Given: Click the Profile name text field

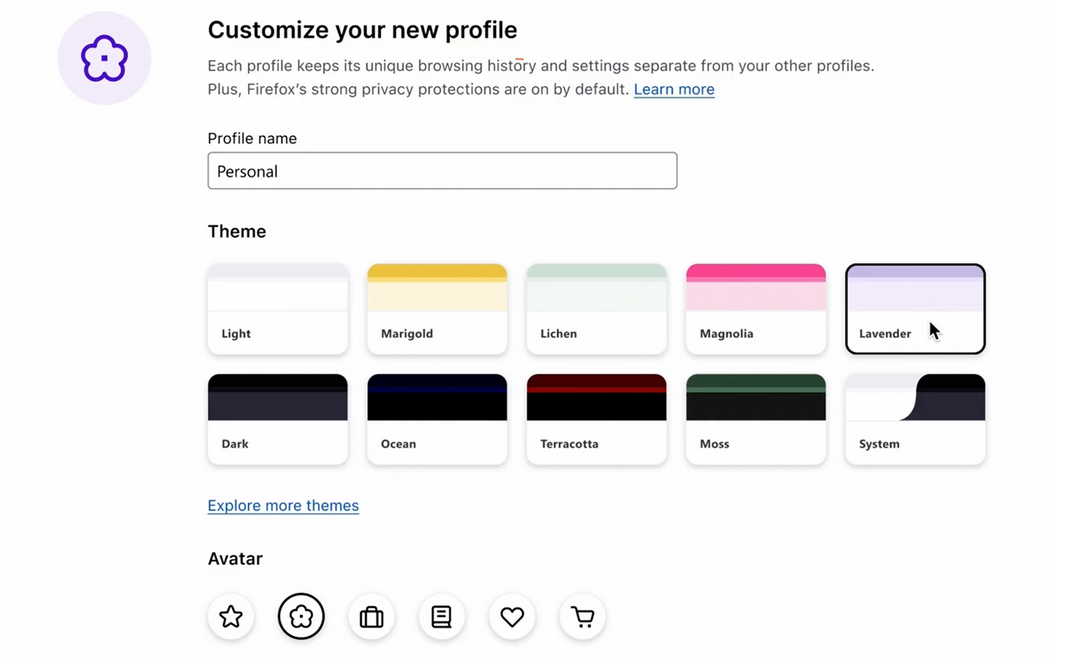Looking at the screenshot, I should tap(442, 171).
